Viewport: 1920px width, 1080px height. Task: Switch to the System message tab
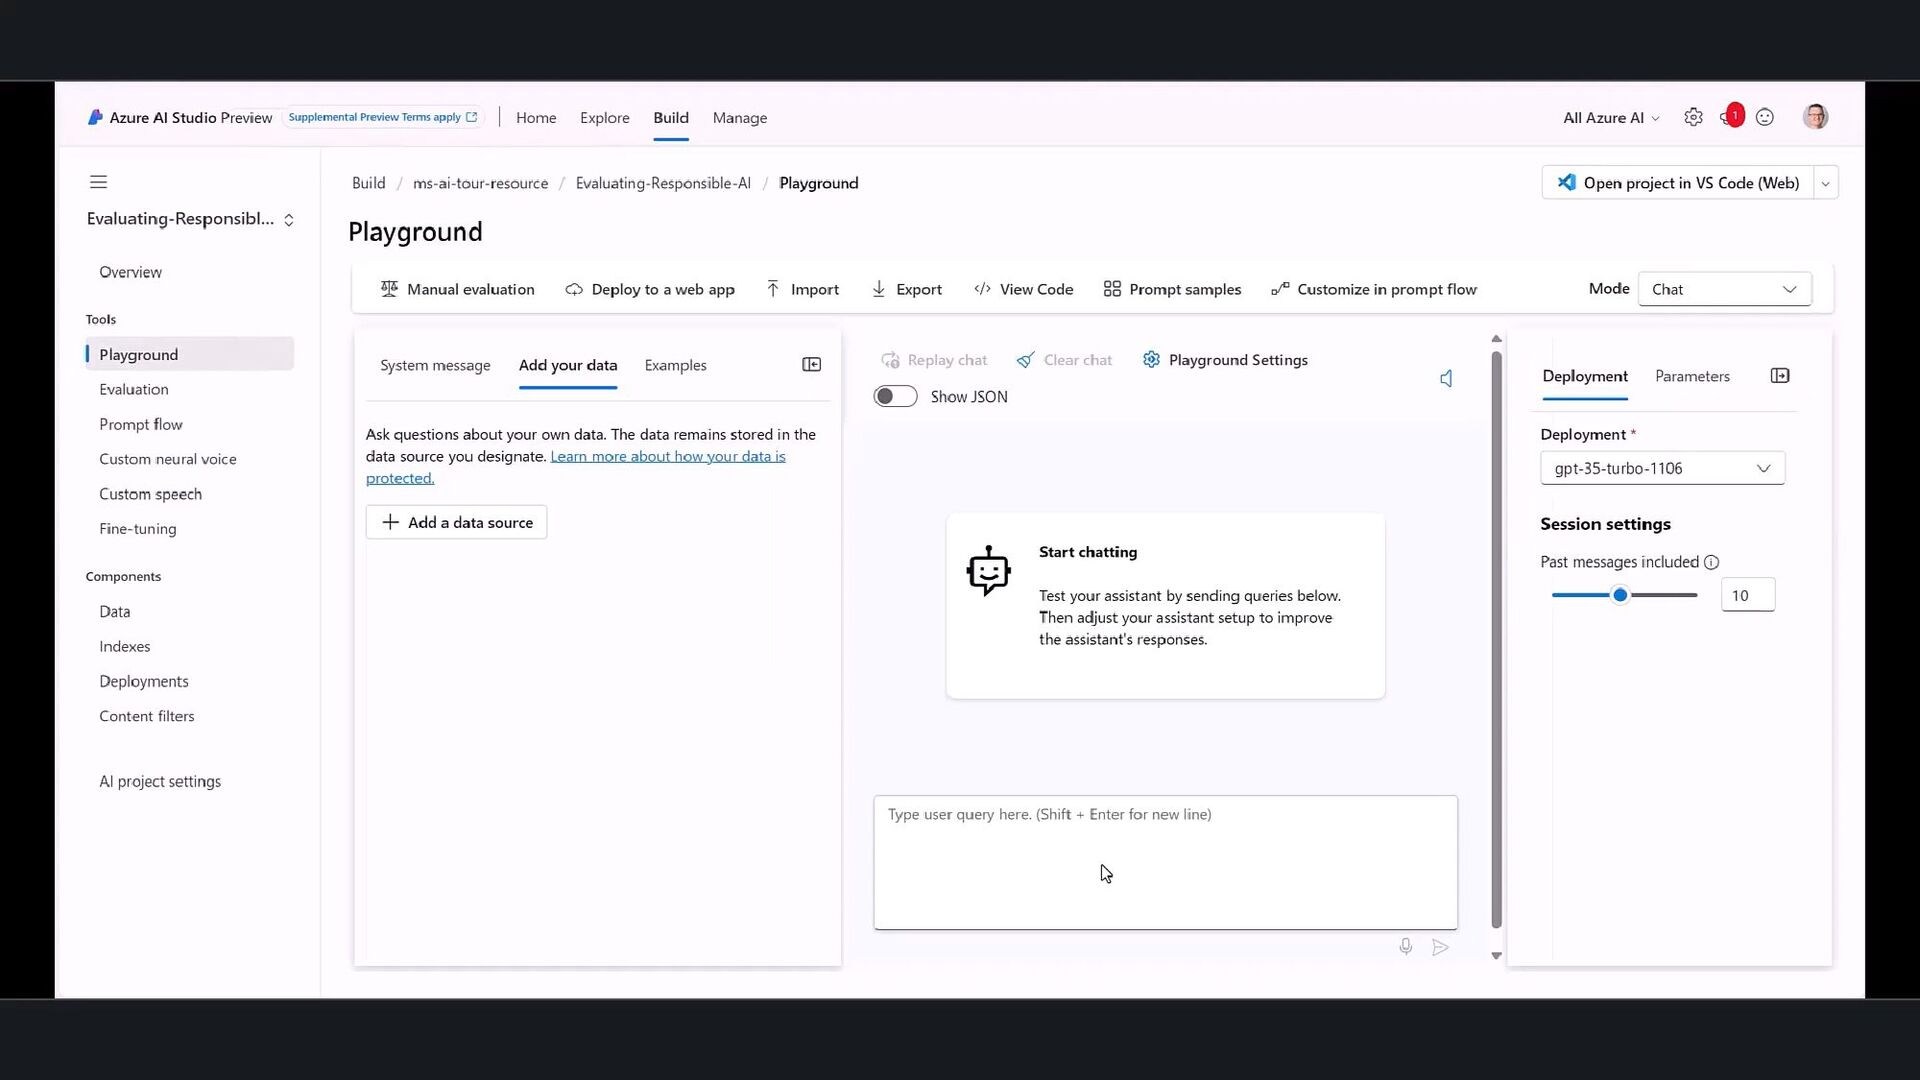pos(435,365)
